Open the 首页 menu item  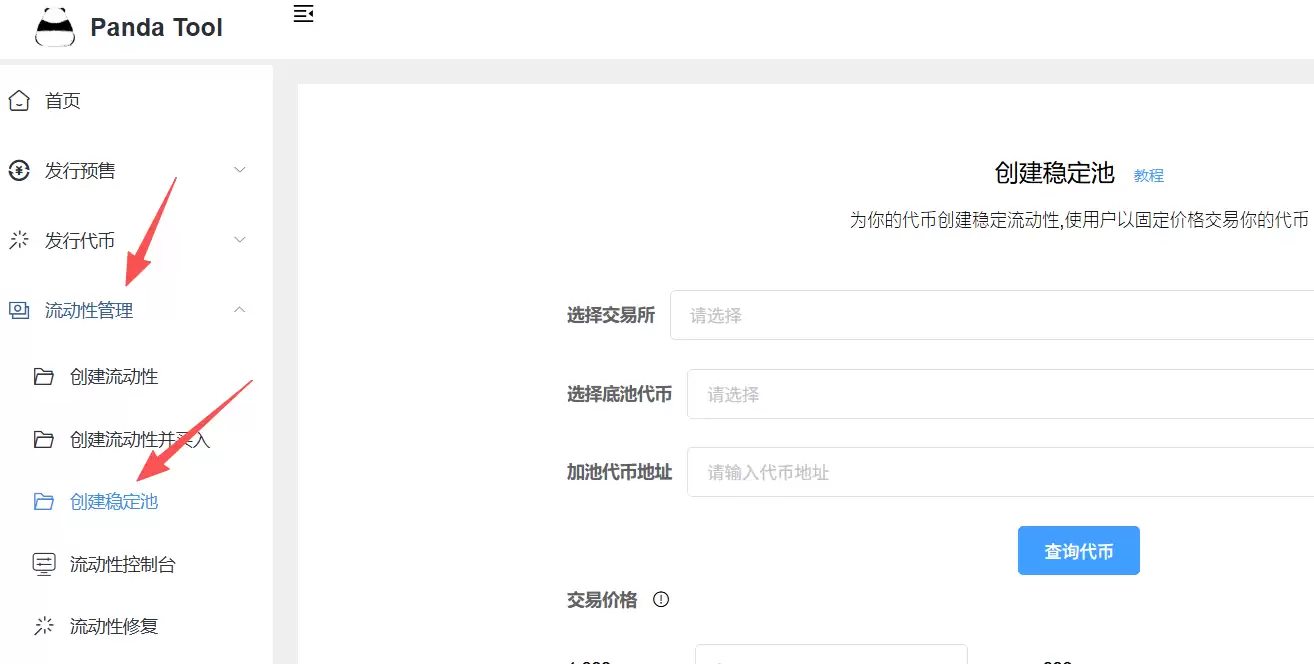[60, 100]
